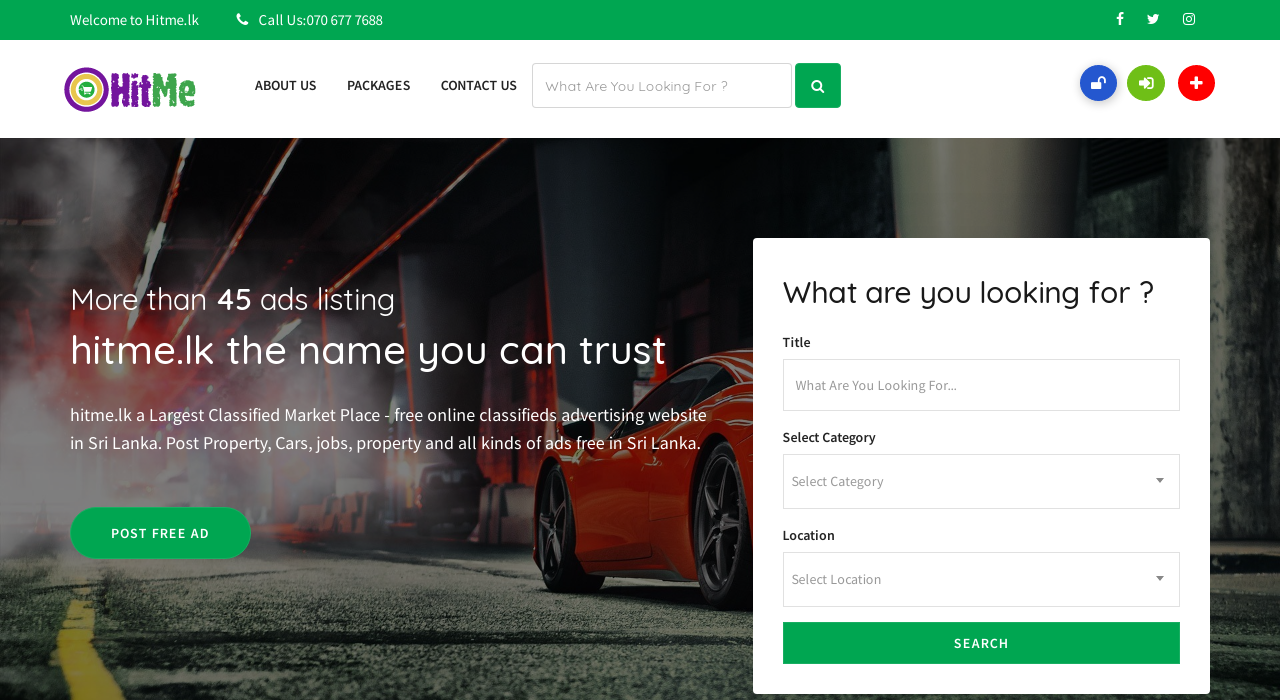Click the Title input in search panel
This screenshot has height=700, width=1280.
click(981, 385)
